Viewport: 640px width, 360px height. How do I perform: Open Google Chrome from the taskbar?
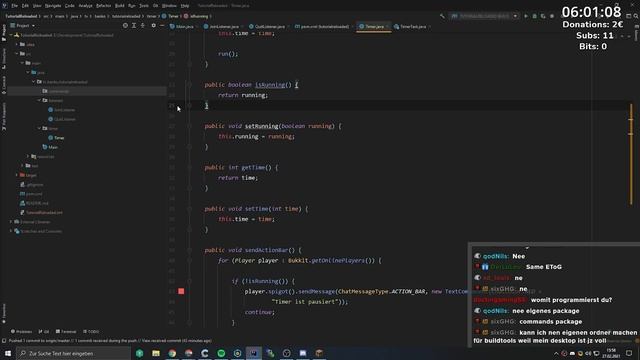click(172, 353)
